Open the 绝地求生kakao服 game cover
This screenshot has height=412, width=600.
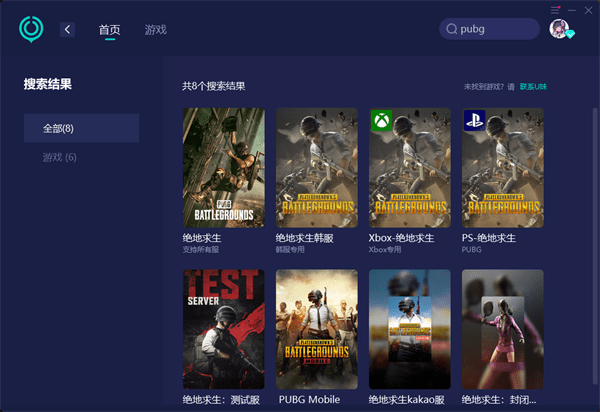click(x=410, y=329)
